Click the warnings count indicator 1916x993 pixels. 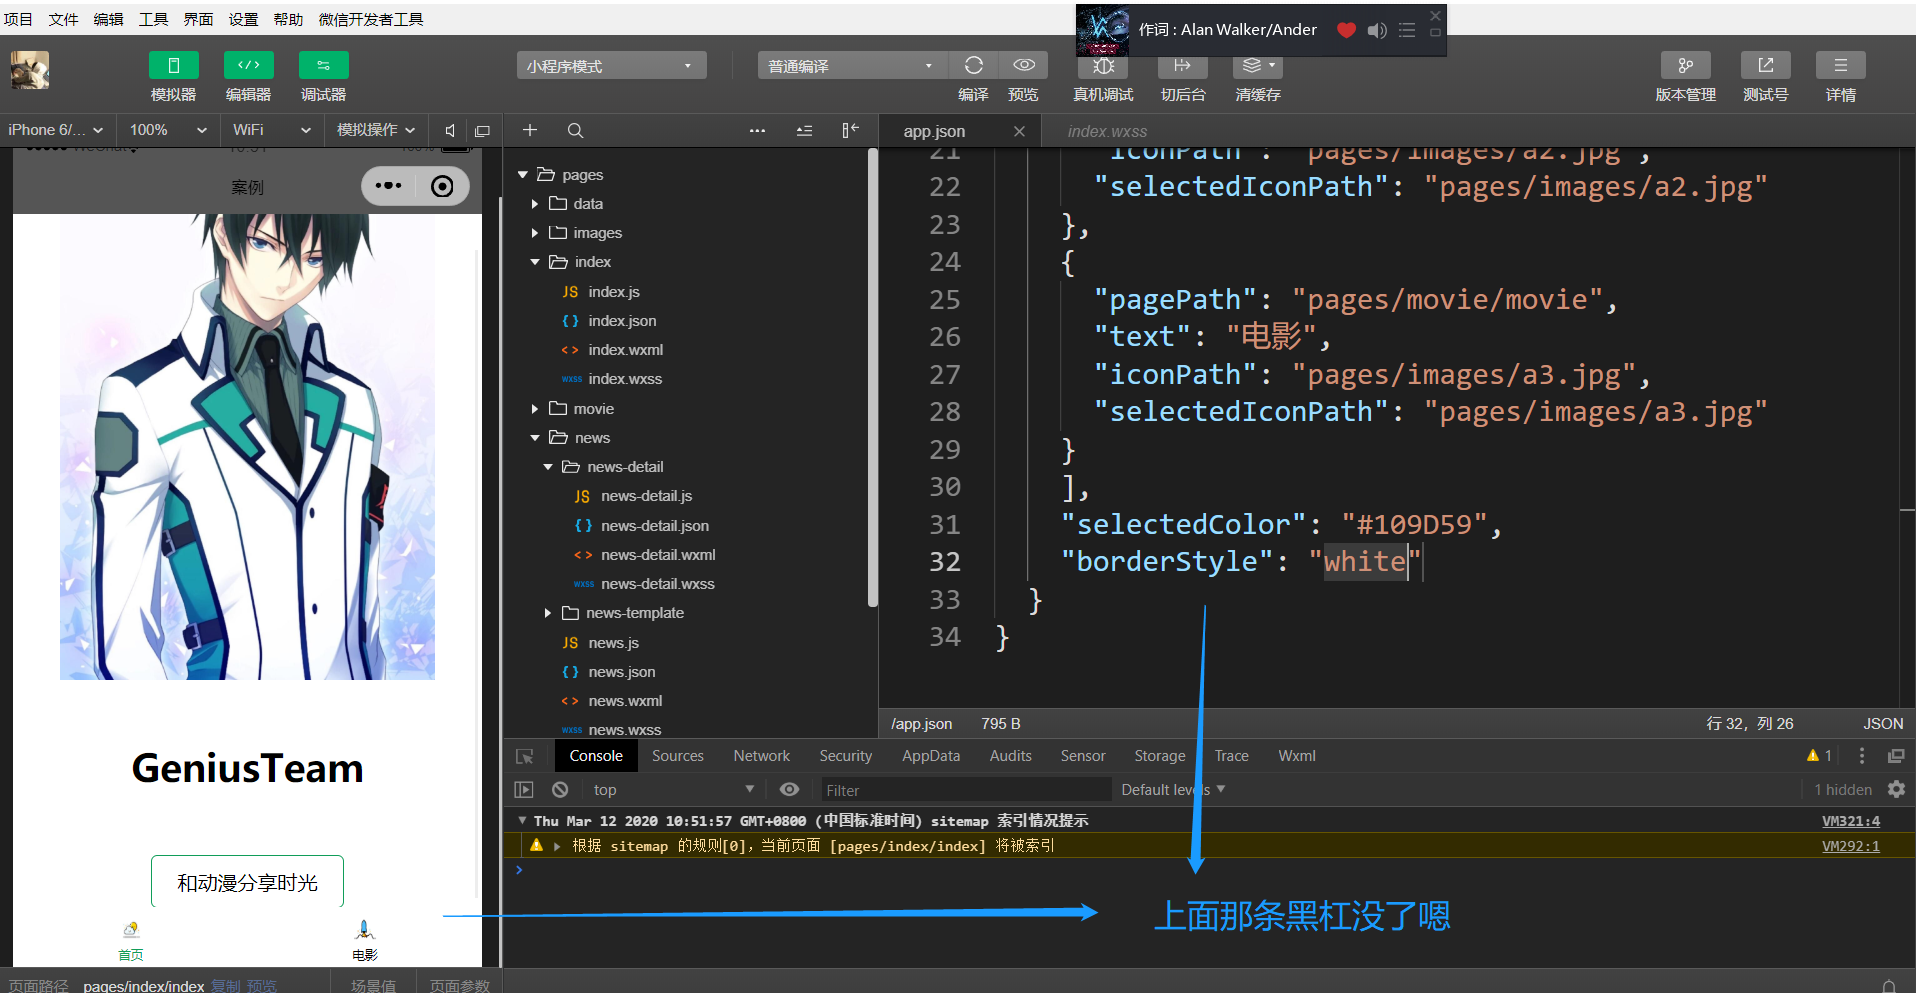(1819, 756)
